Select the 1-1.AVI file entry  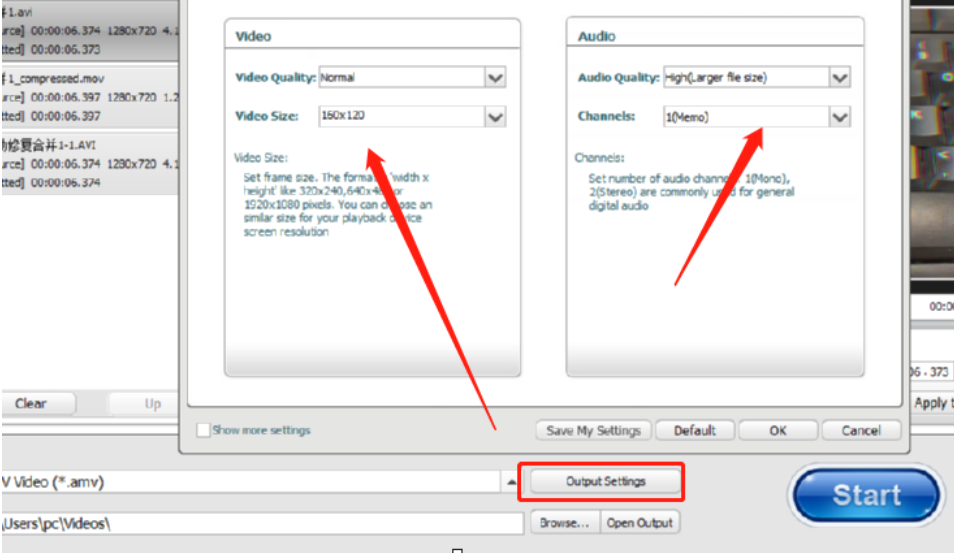pyautogui.click(x=89, y=164)
